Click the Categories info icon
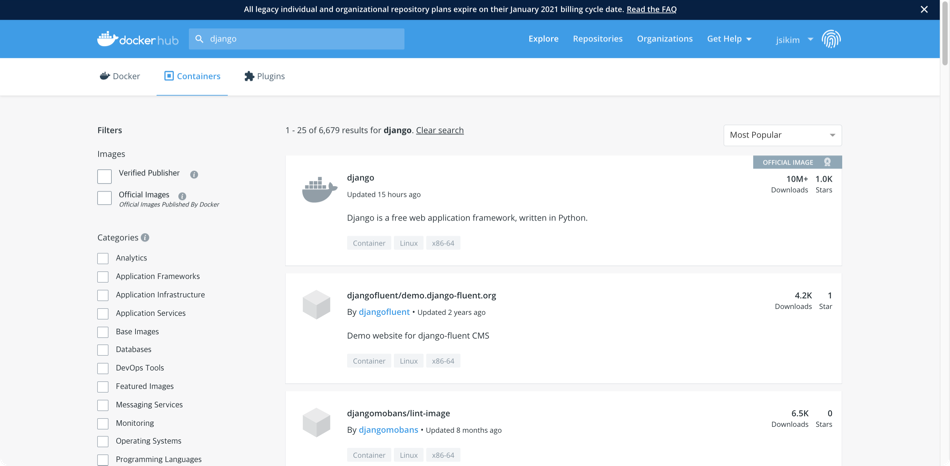Image resolution: width=950 pixels, height=466 pixels. click(x=145, y=238)
